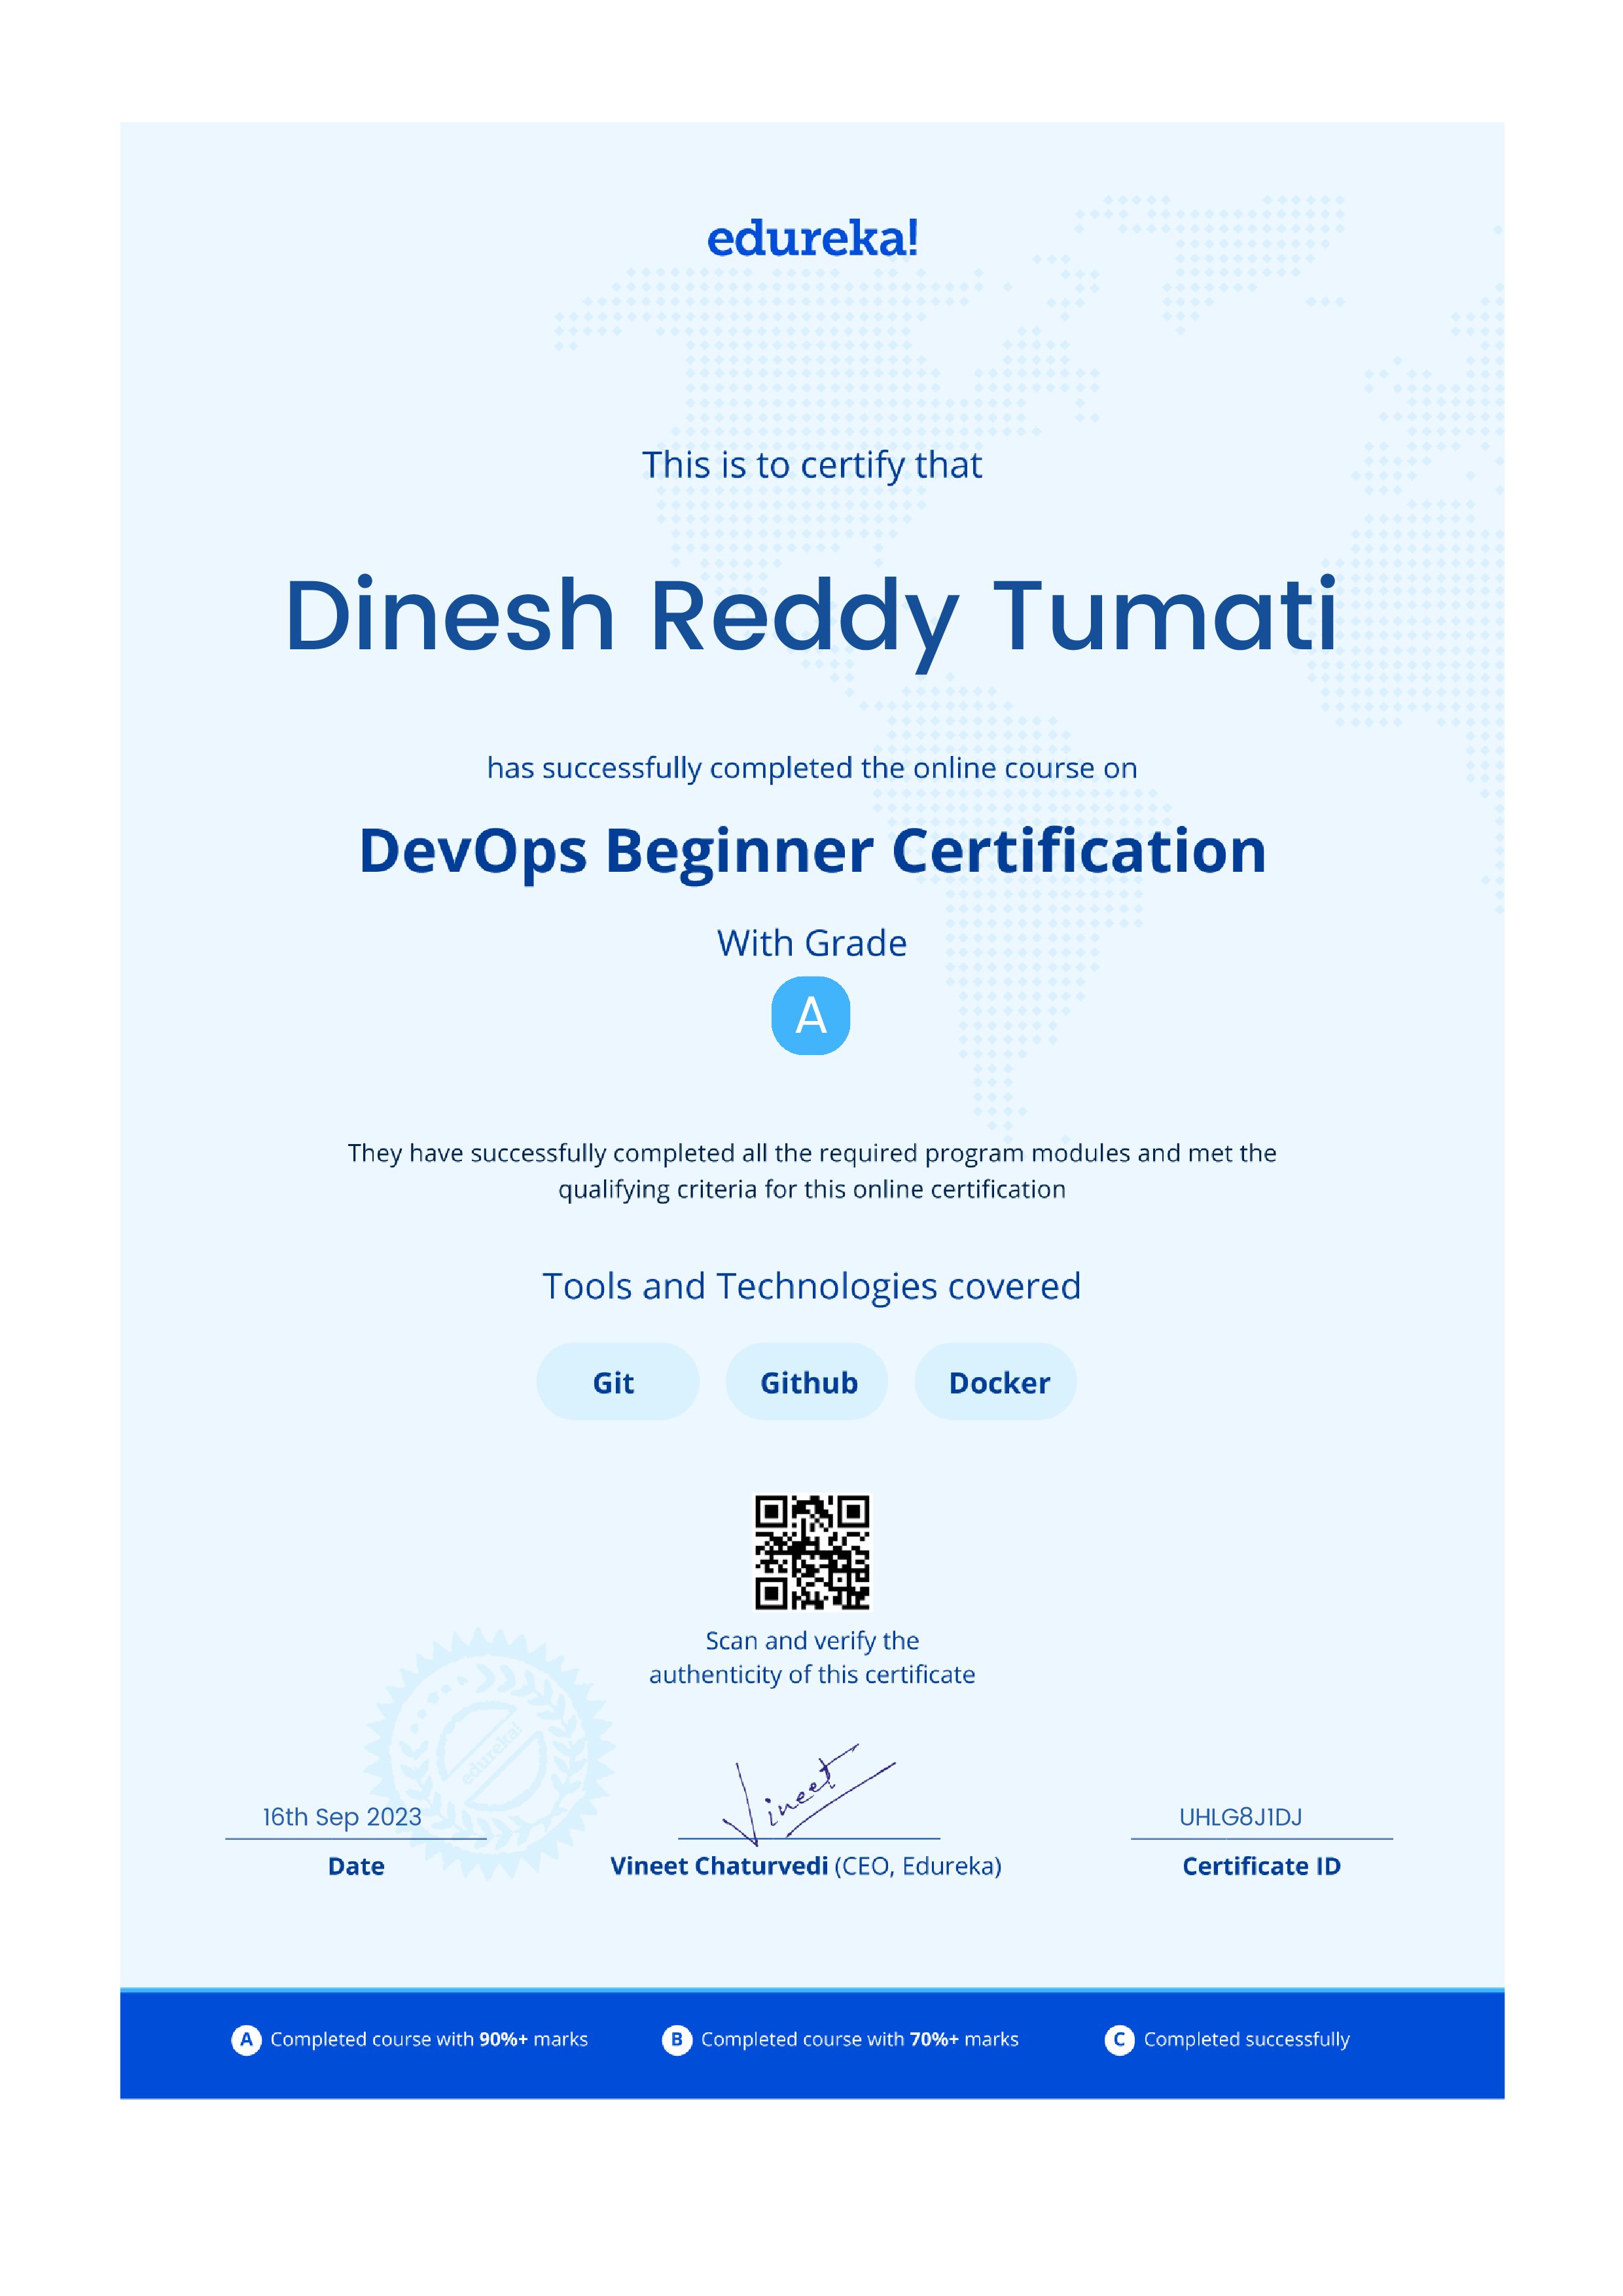Click the QR code to verify certificate

812,1552
